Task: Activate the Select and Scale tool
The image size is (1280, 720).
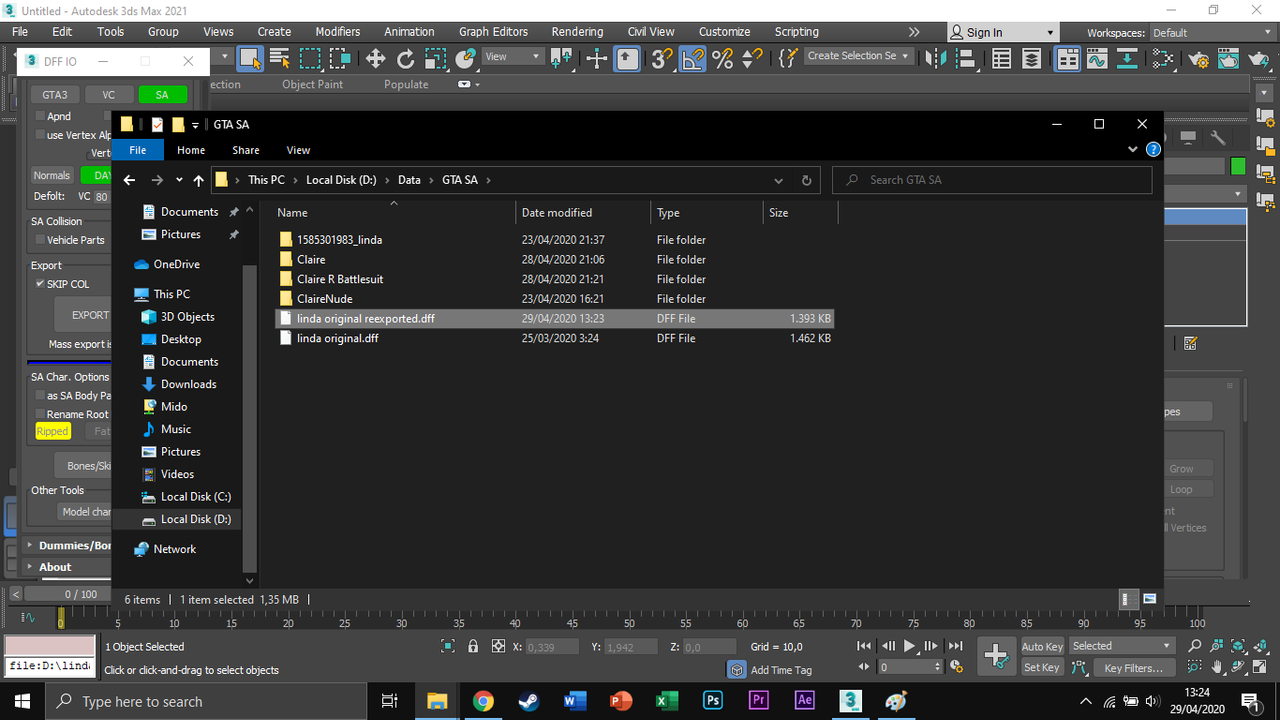Action: tap(435, 58)
